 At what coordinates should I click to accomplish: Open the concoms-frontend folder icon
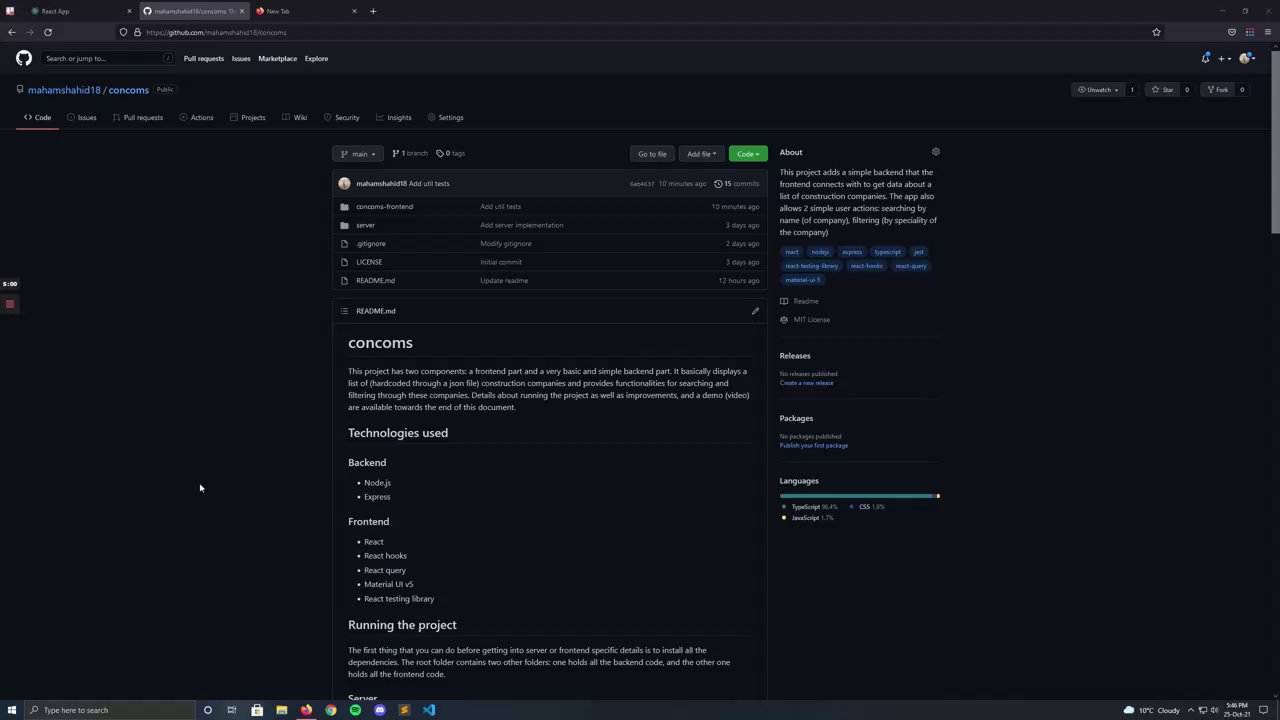click(344, 207)
